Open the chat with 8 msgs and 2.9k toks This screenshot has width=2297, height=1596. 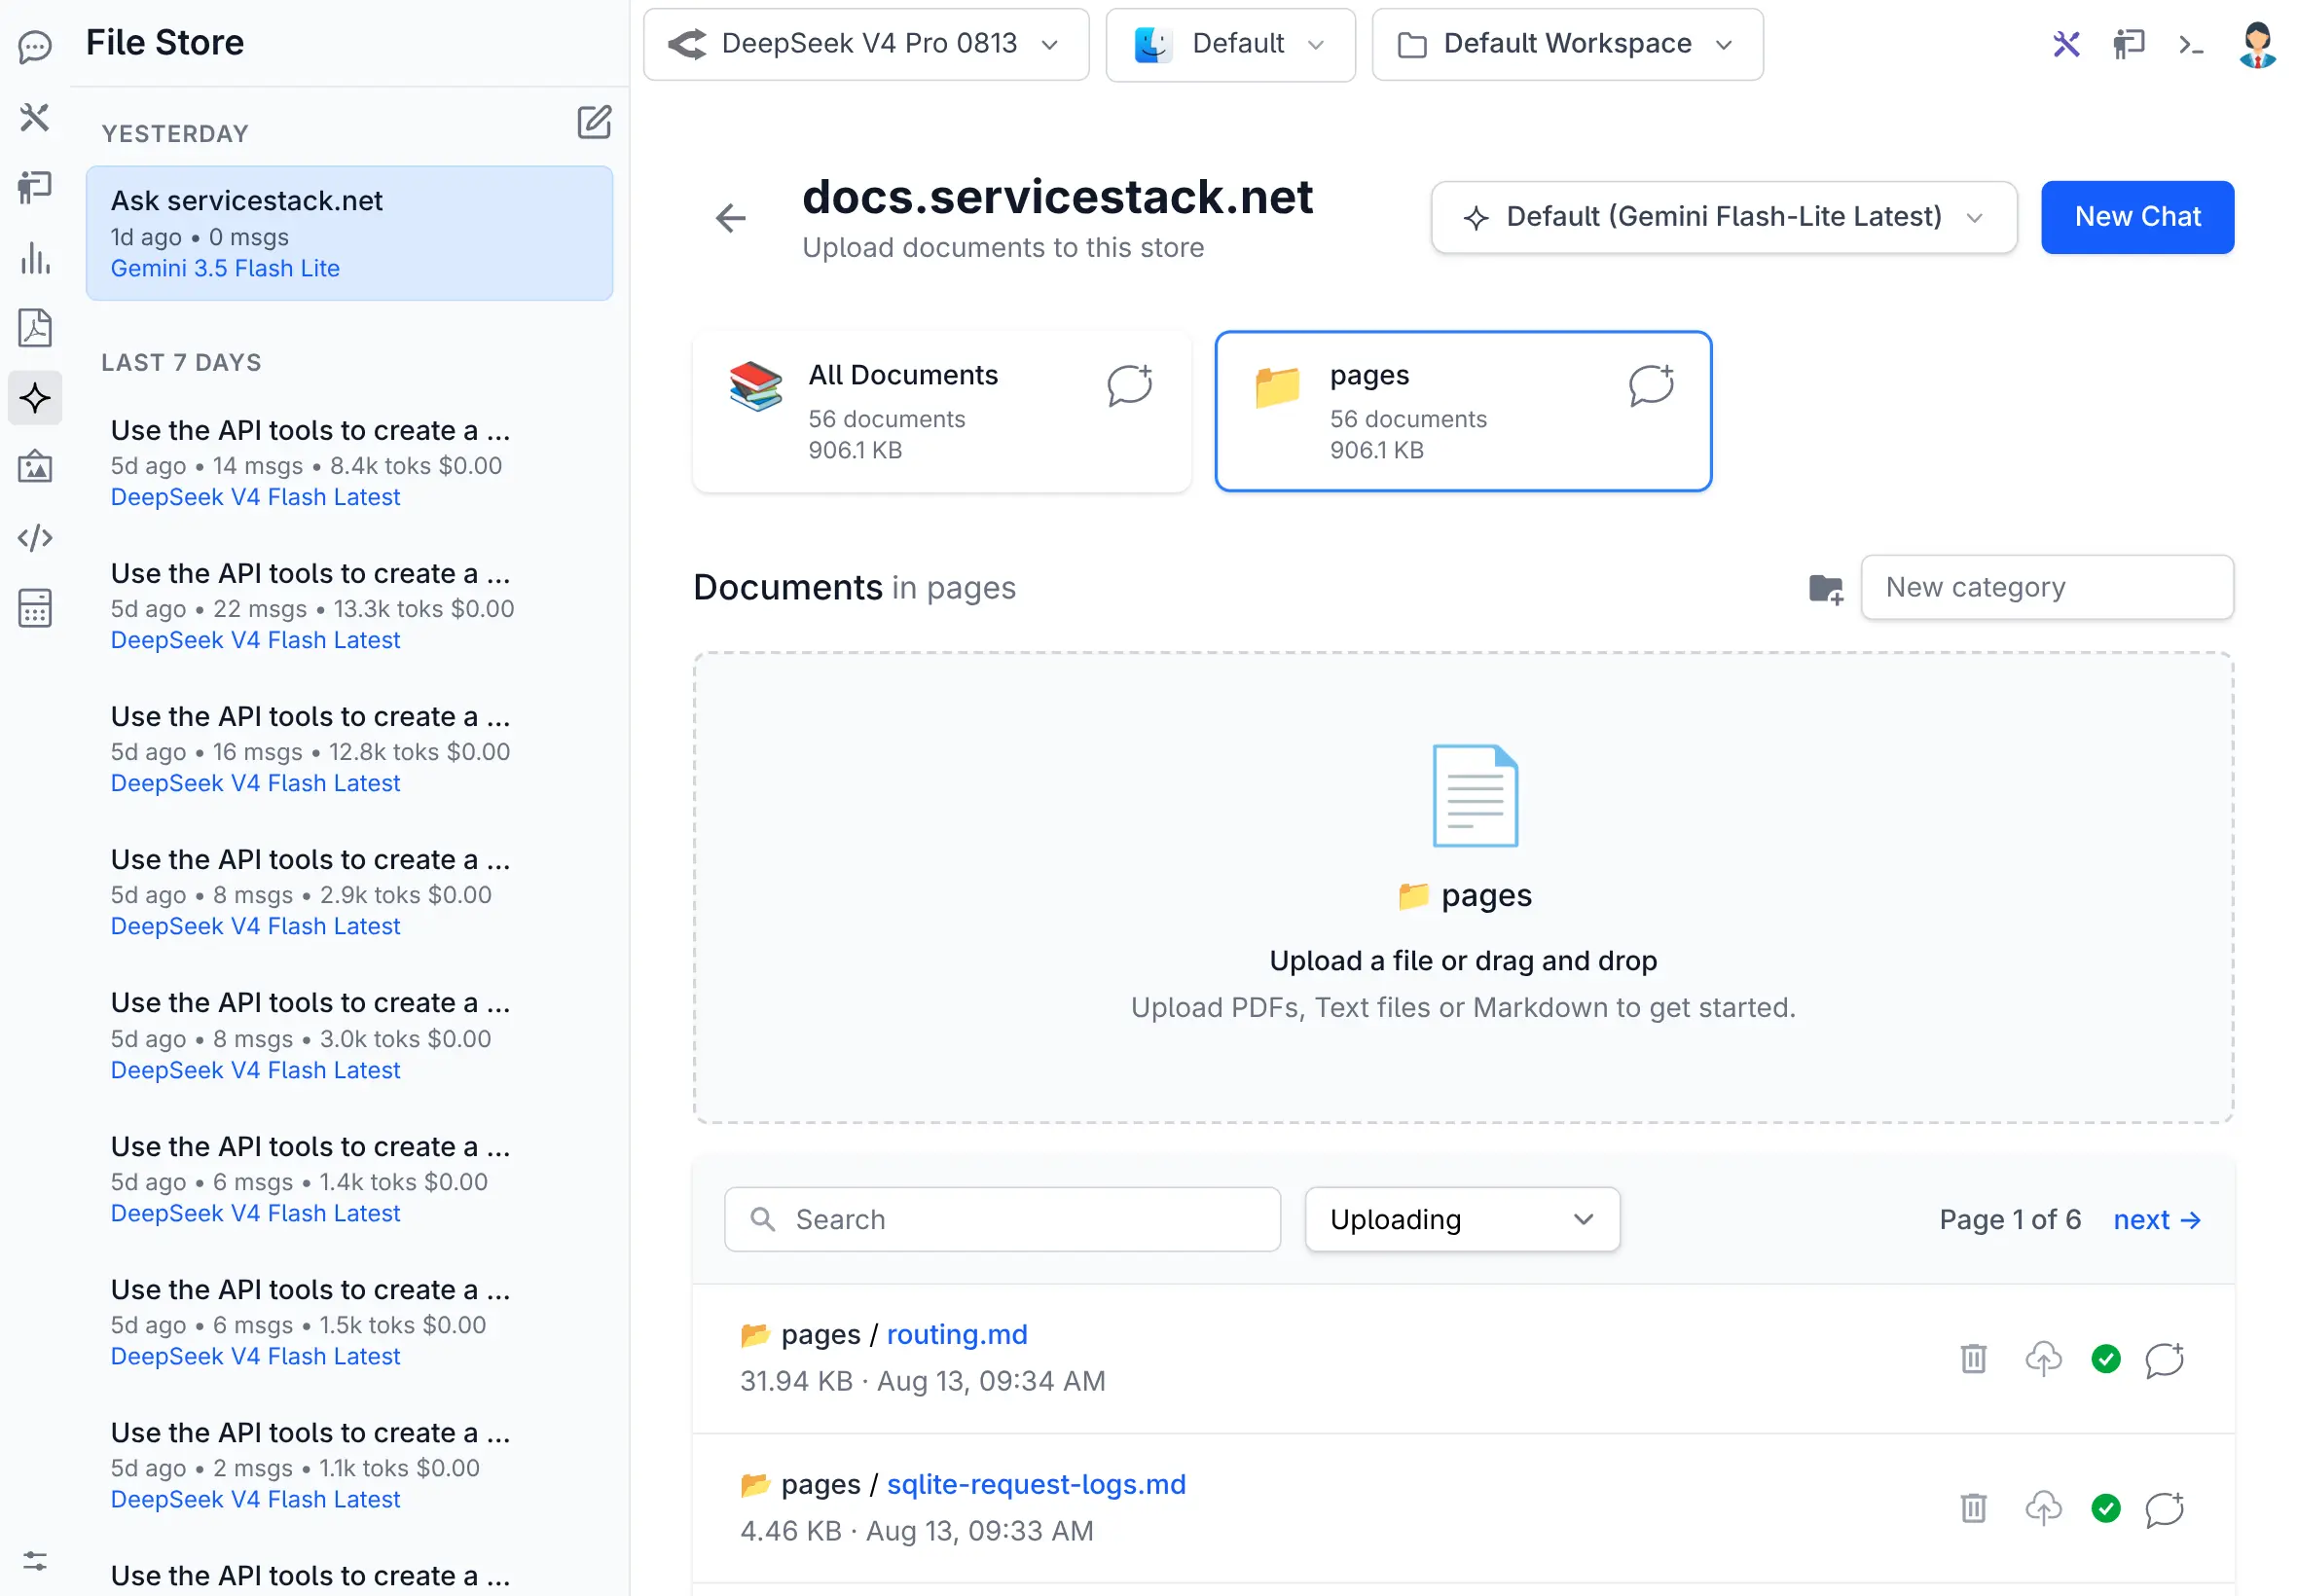349,892
